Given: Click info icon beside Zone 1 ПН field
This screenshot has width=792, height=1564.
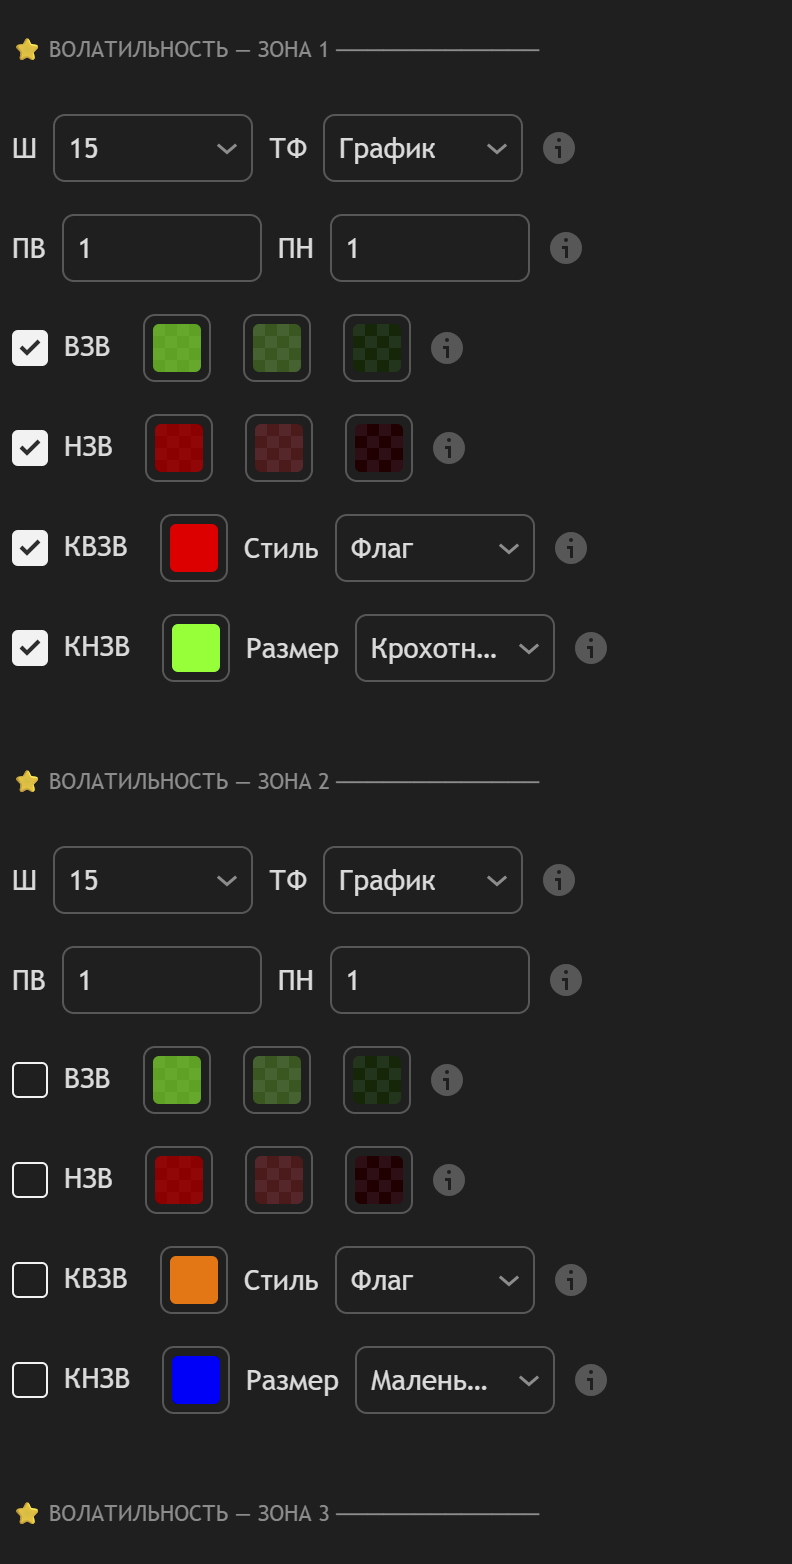Looking at the screenshot, I should [x=566, y=248].
